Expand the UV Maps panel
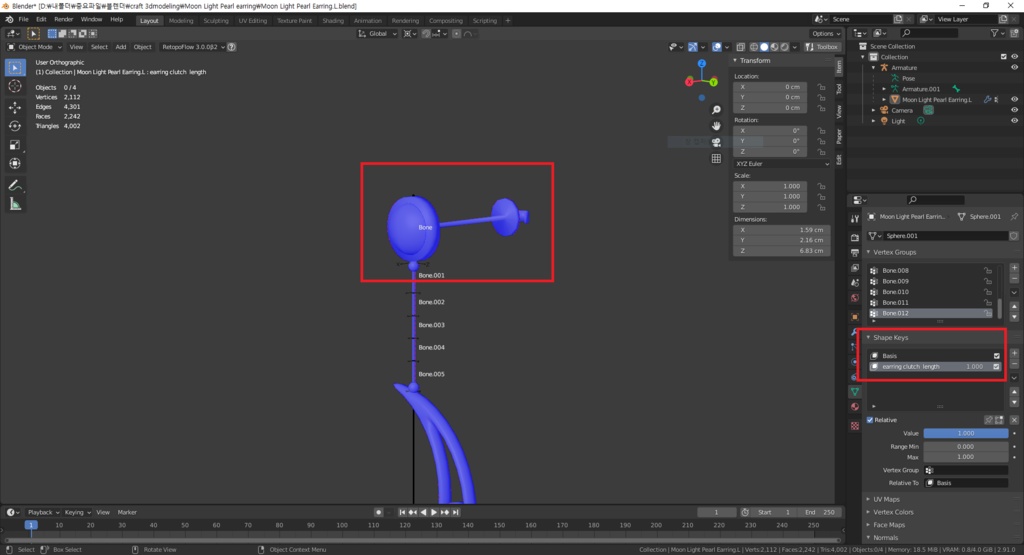The width and height of the screenshot is (1024, 555). tap(886, 499)
